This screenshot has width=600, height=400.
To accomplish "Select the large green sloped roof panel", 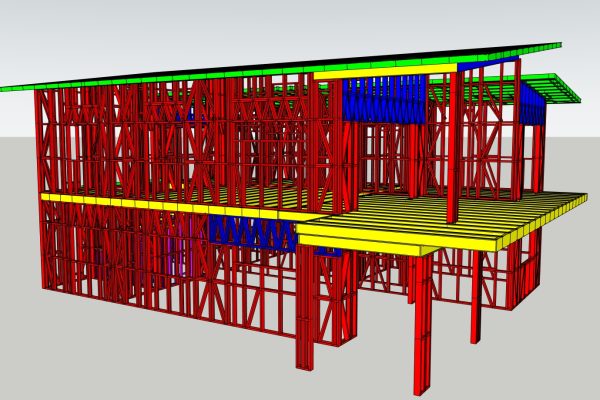I will [281, 68].
